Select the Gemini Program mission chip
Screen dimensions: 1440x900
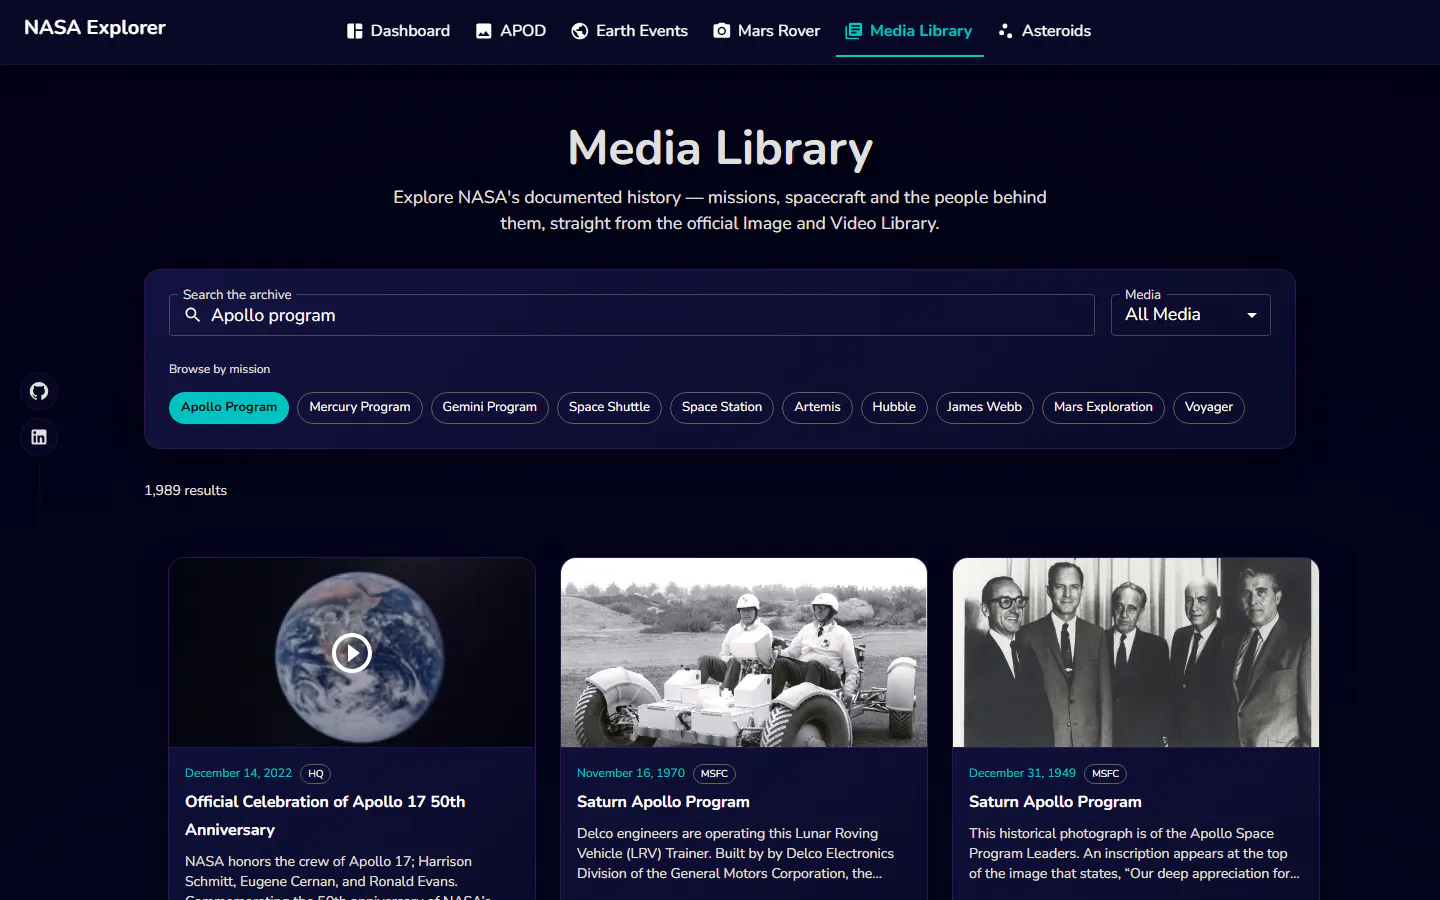coord(490,408)
